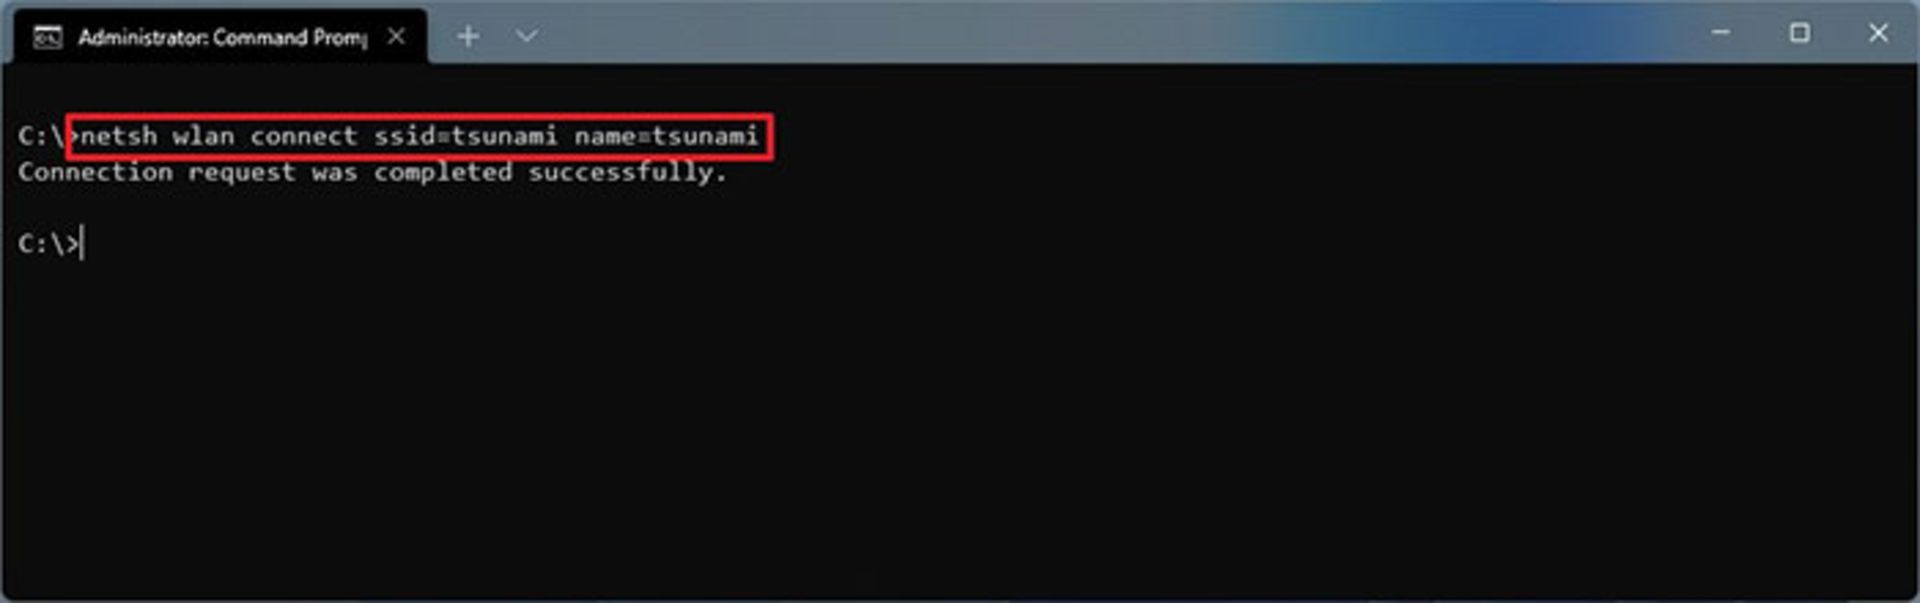Image resolution: width=1920 pixels, height=603 pixels.
Task: Maximize the terminal window
Action: click(1800, 33)
